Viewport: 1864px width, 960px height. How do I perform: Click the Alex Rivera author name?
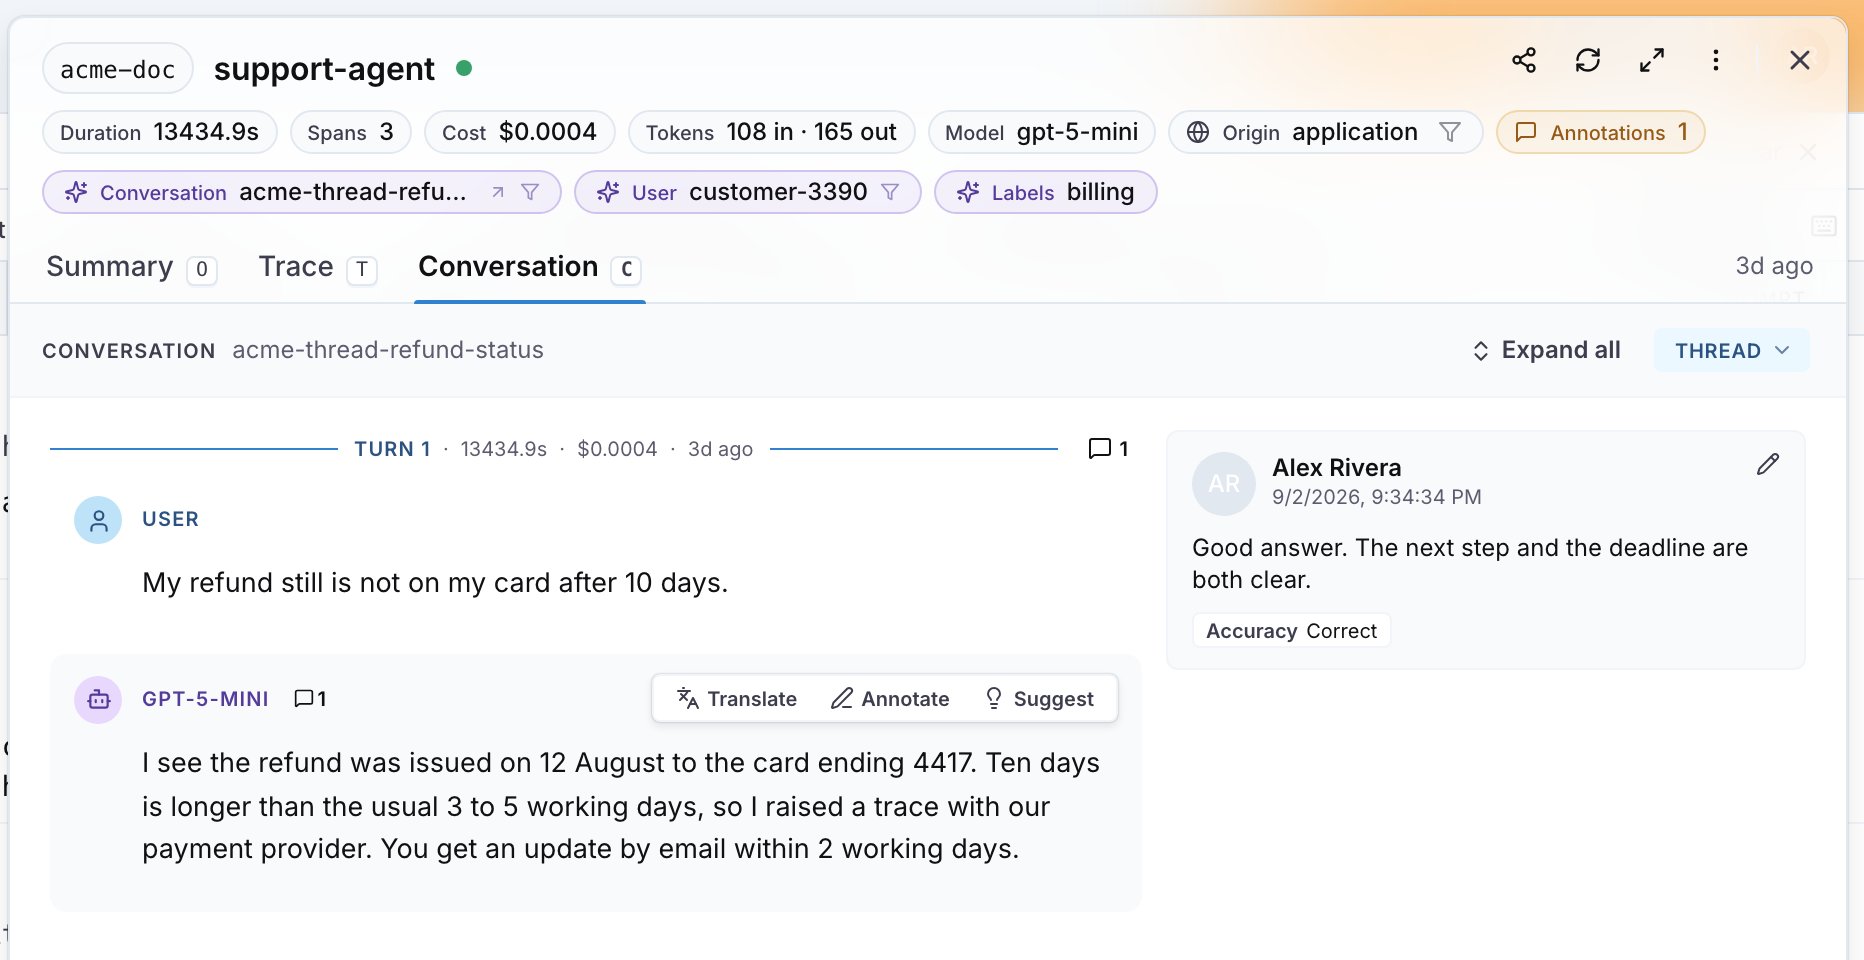[x=1336, y=468]
